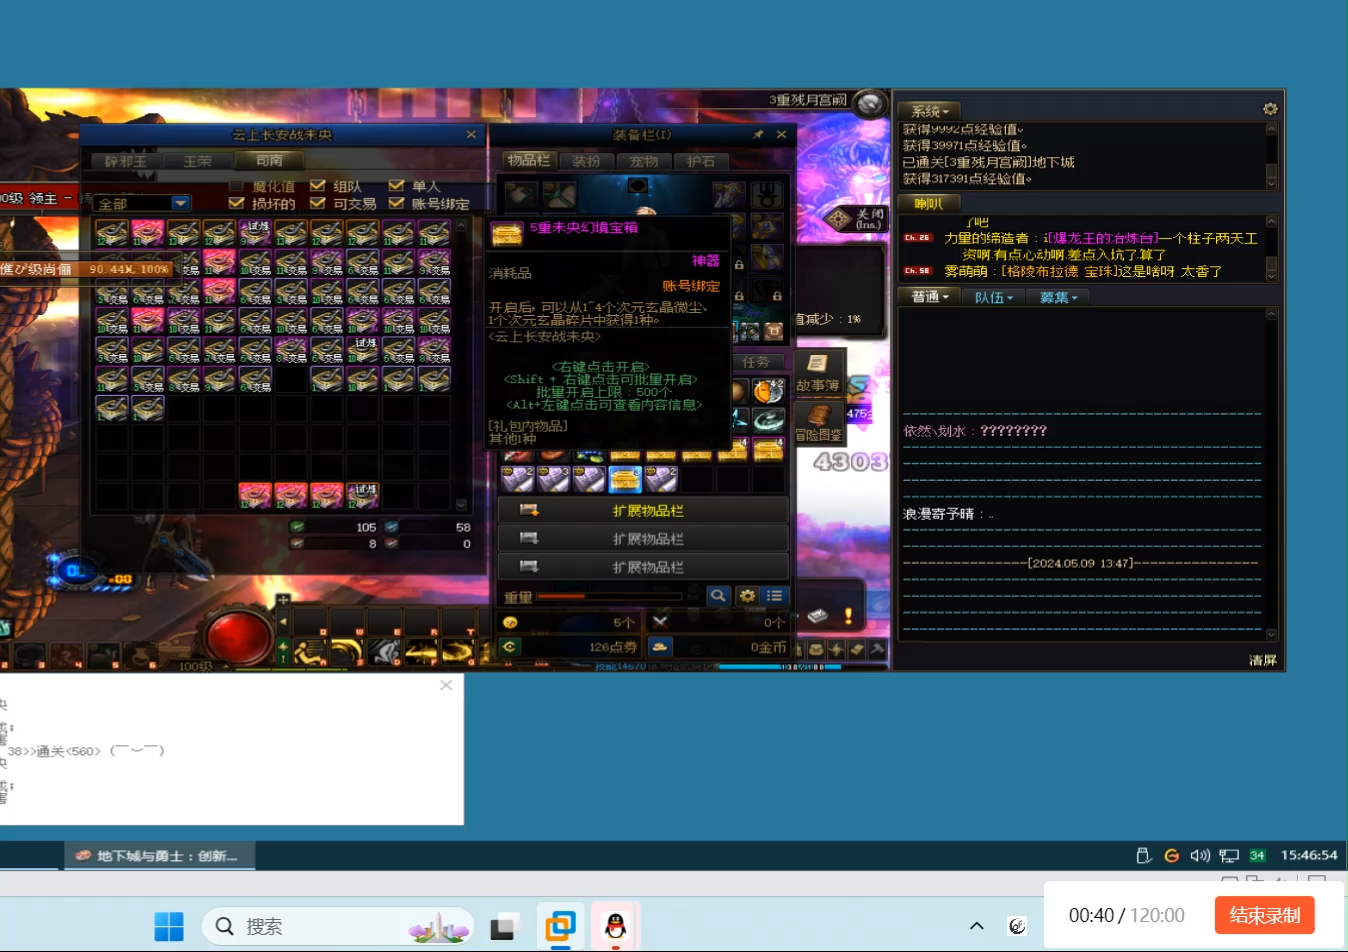Screen dimensions: 1348x952
Task: Pin the 装备栏 window
Action: (758, 134)
